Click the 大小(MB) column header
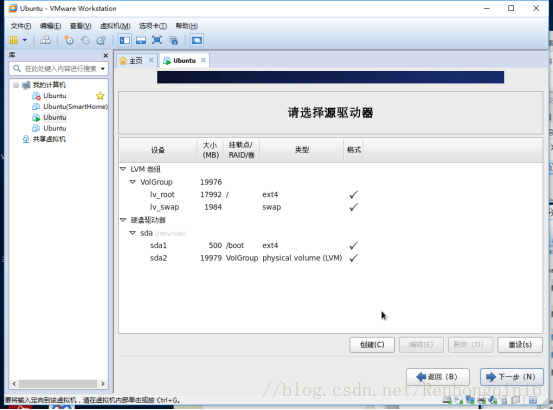This screenshot has height=410, width=553. tap(211, 150)
